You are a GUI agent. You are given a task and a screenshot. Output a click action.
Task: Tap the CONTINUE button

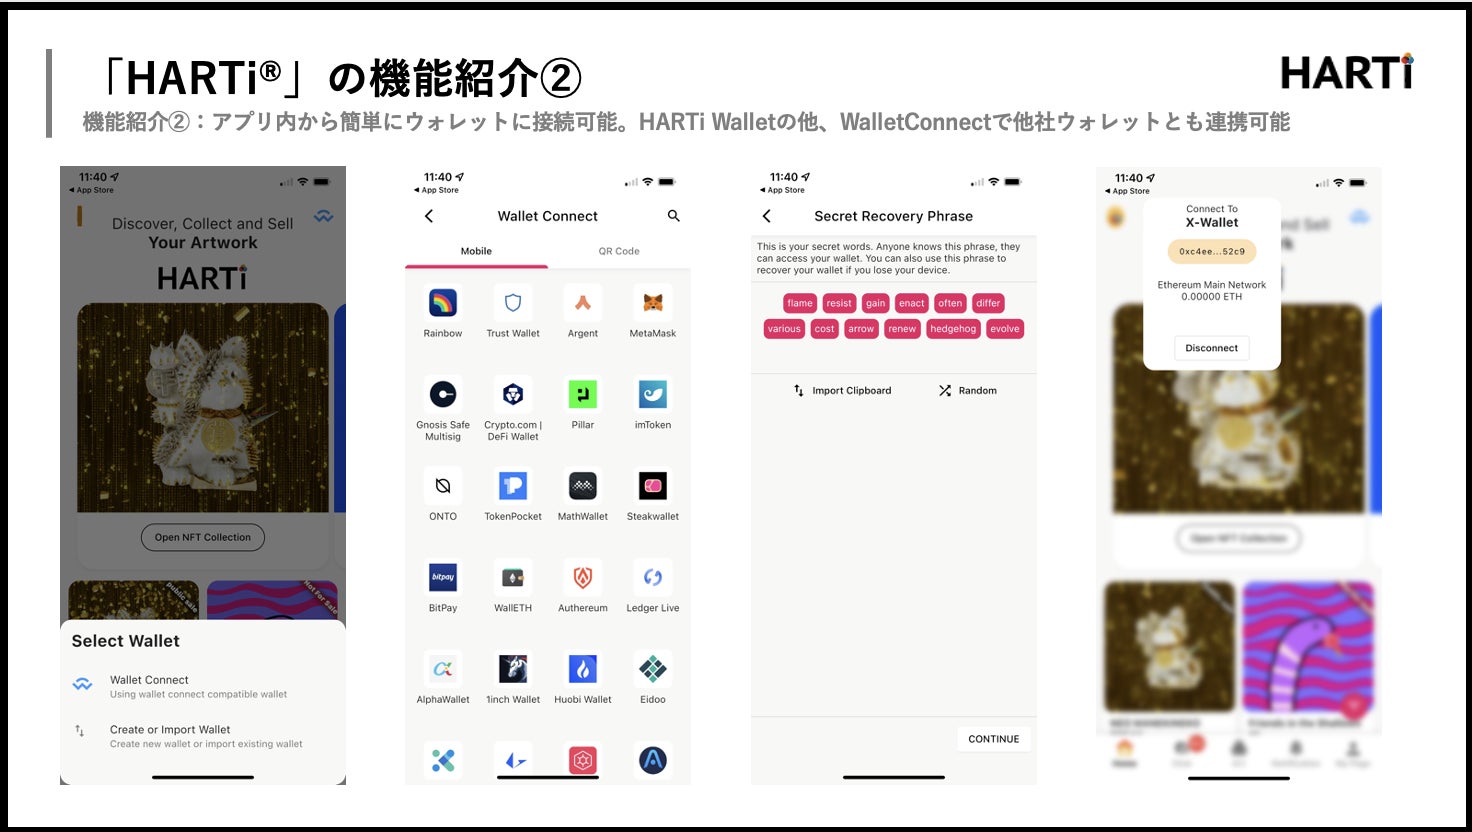click(x=994, y=739)
